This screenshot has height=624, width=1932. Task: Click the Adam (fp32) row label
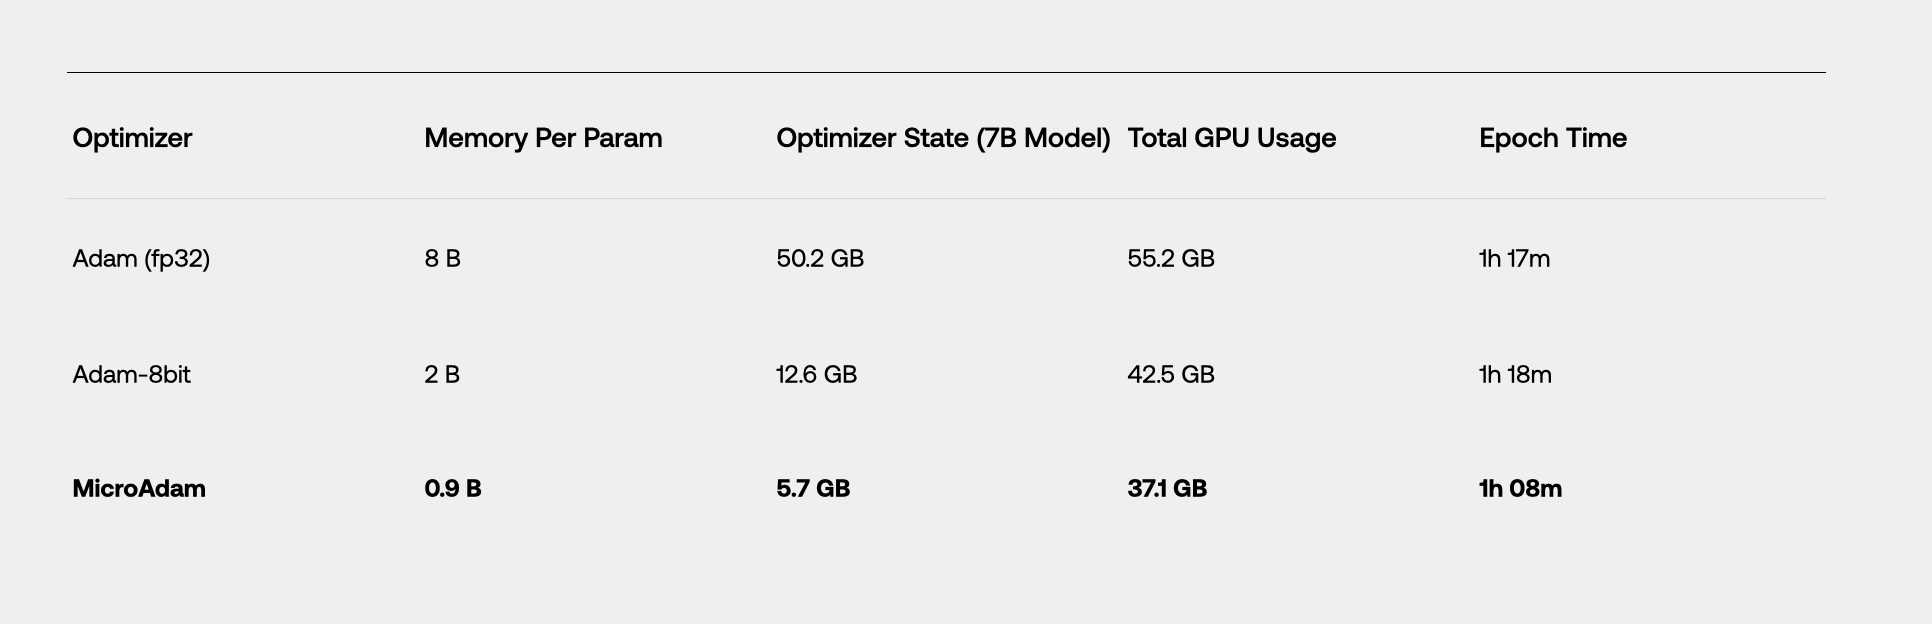141,259
